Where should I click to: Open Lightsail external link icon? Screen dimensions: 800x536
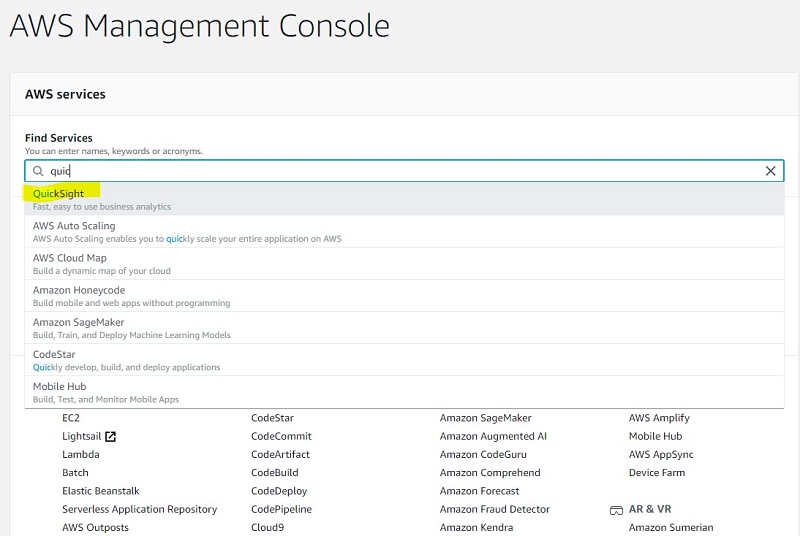tap(110, 437)
